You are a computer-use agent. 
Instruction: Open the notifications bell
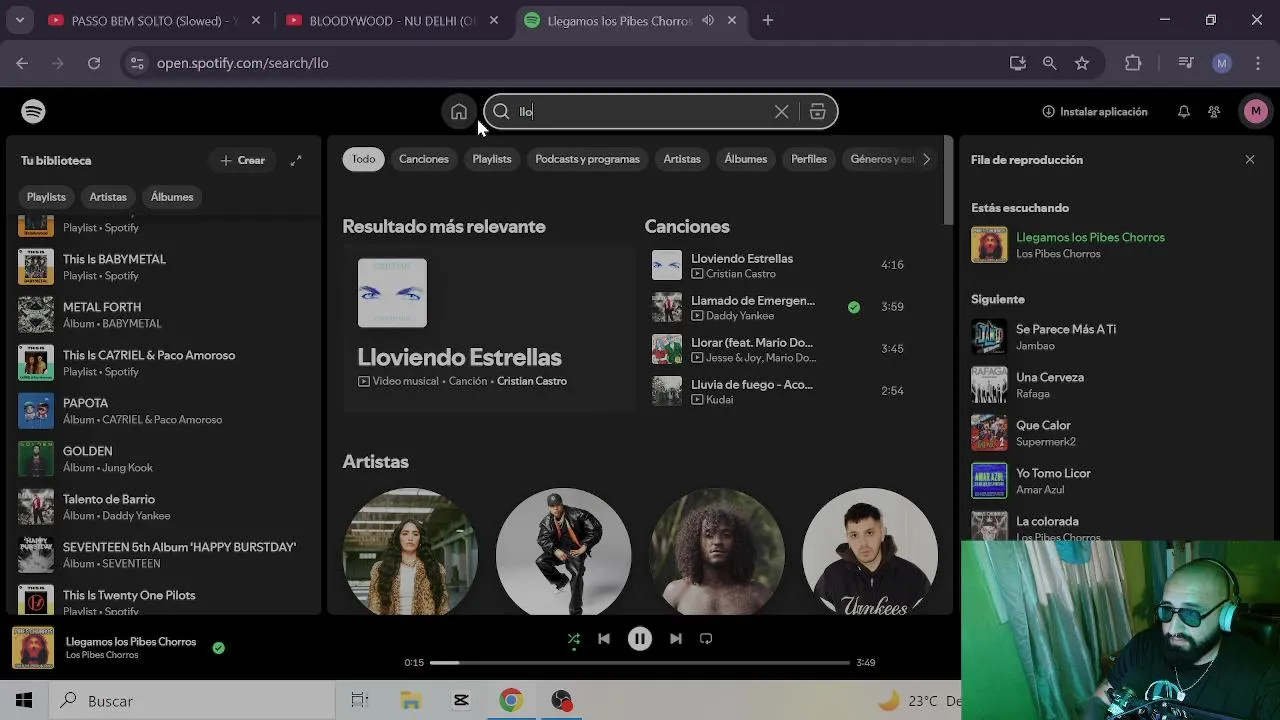(x=1183, y=112)
